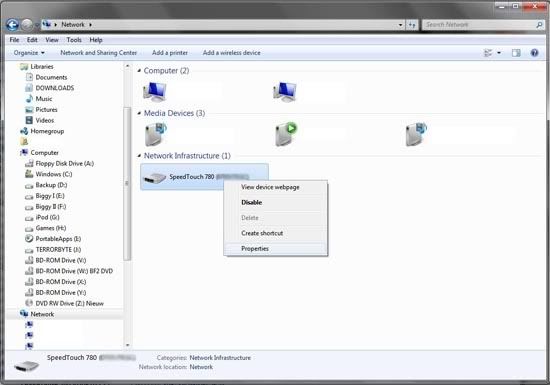Collapse the Computer (2) group
The width and height of the screenshot is (550, 385).
tap(139, 70)
